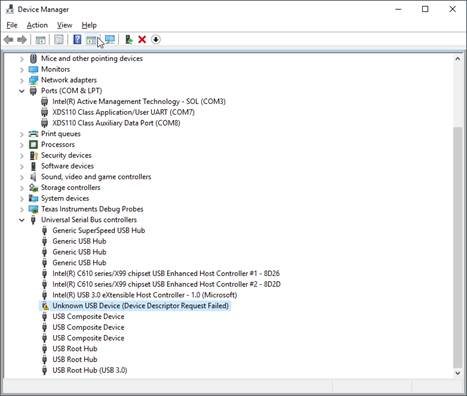Select Intel(R) USB 3.0 eXtensible Host Controller
467x396 pixels.
click(x=145, y=295)
